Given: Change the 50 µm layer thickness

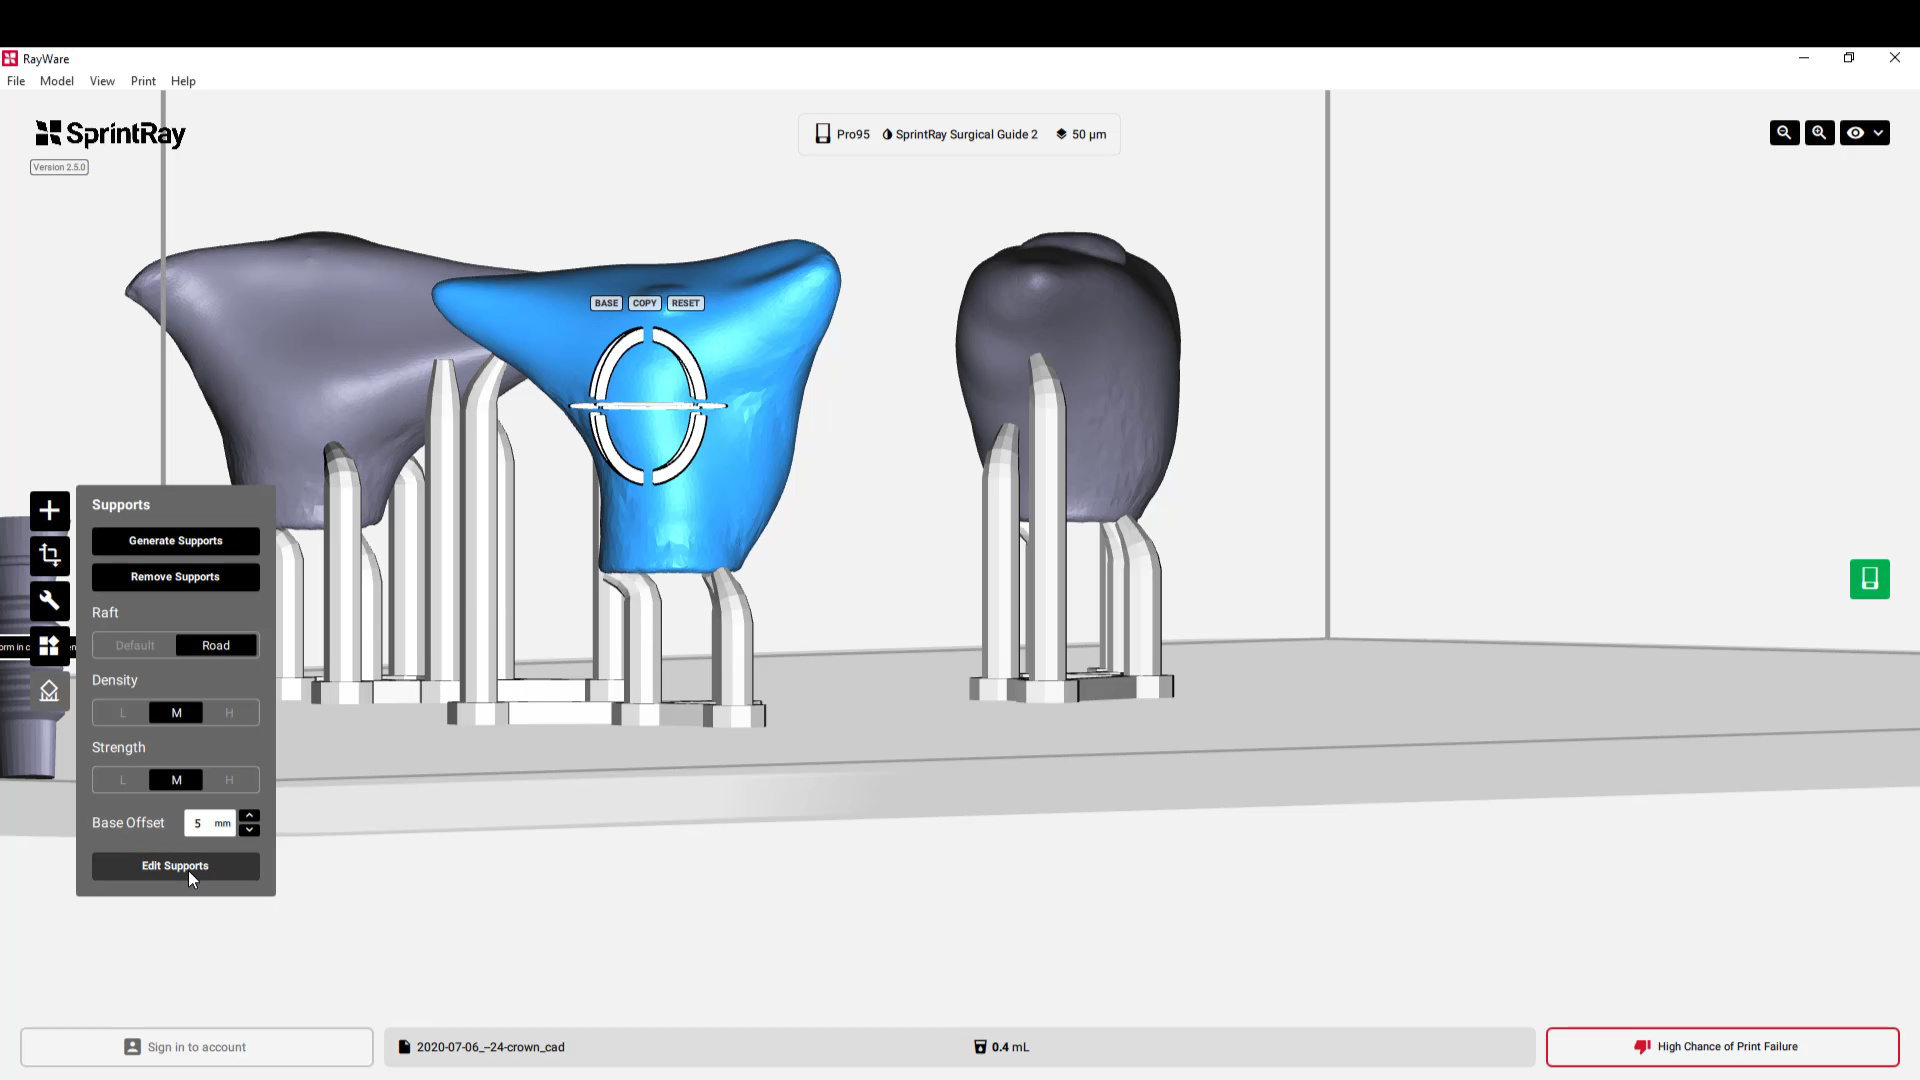Looking at the screenshot, I should (x=1081, y=134).
